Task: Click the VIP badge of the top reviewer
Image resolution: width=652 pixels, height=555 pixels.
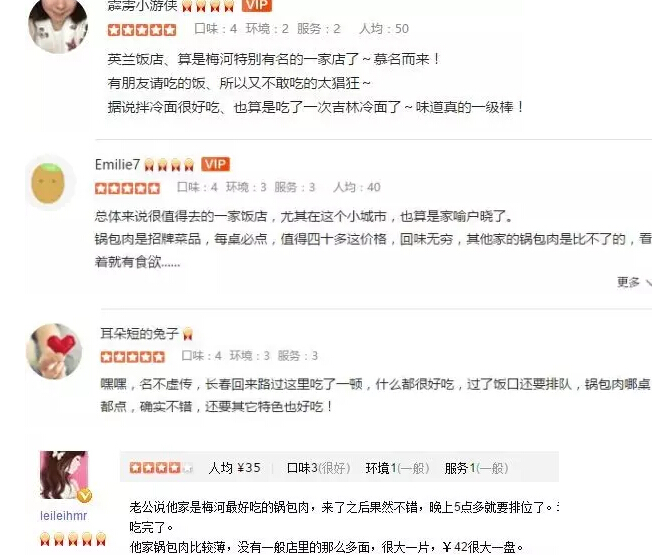Action: tap(257, 5)
